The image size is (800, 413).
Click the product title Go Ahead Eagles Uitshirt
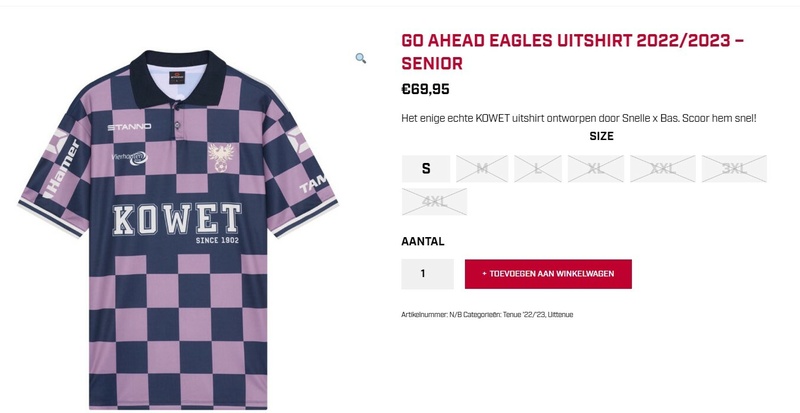pyautogui.click(x=573, y=52)
